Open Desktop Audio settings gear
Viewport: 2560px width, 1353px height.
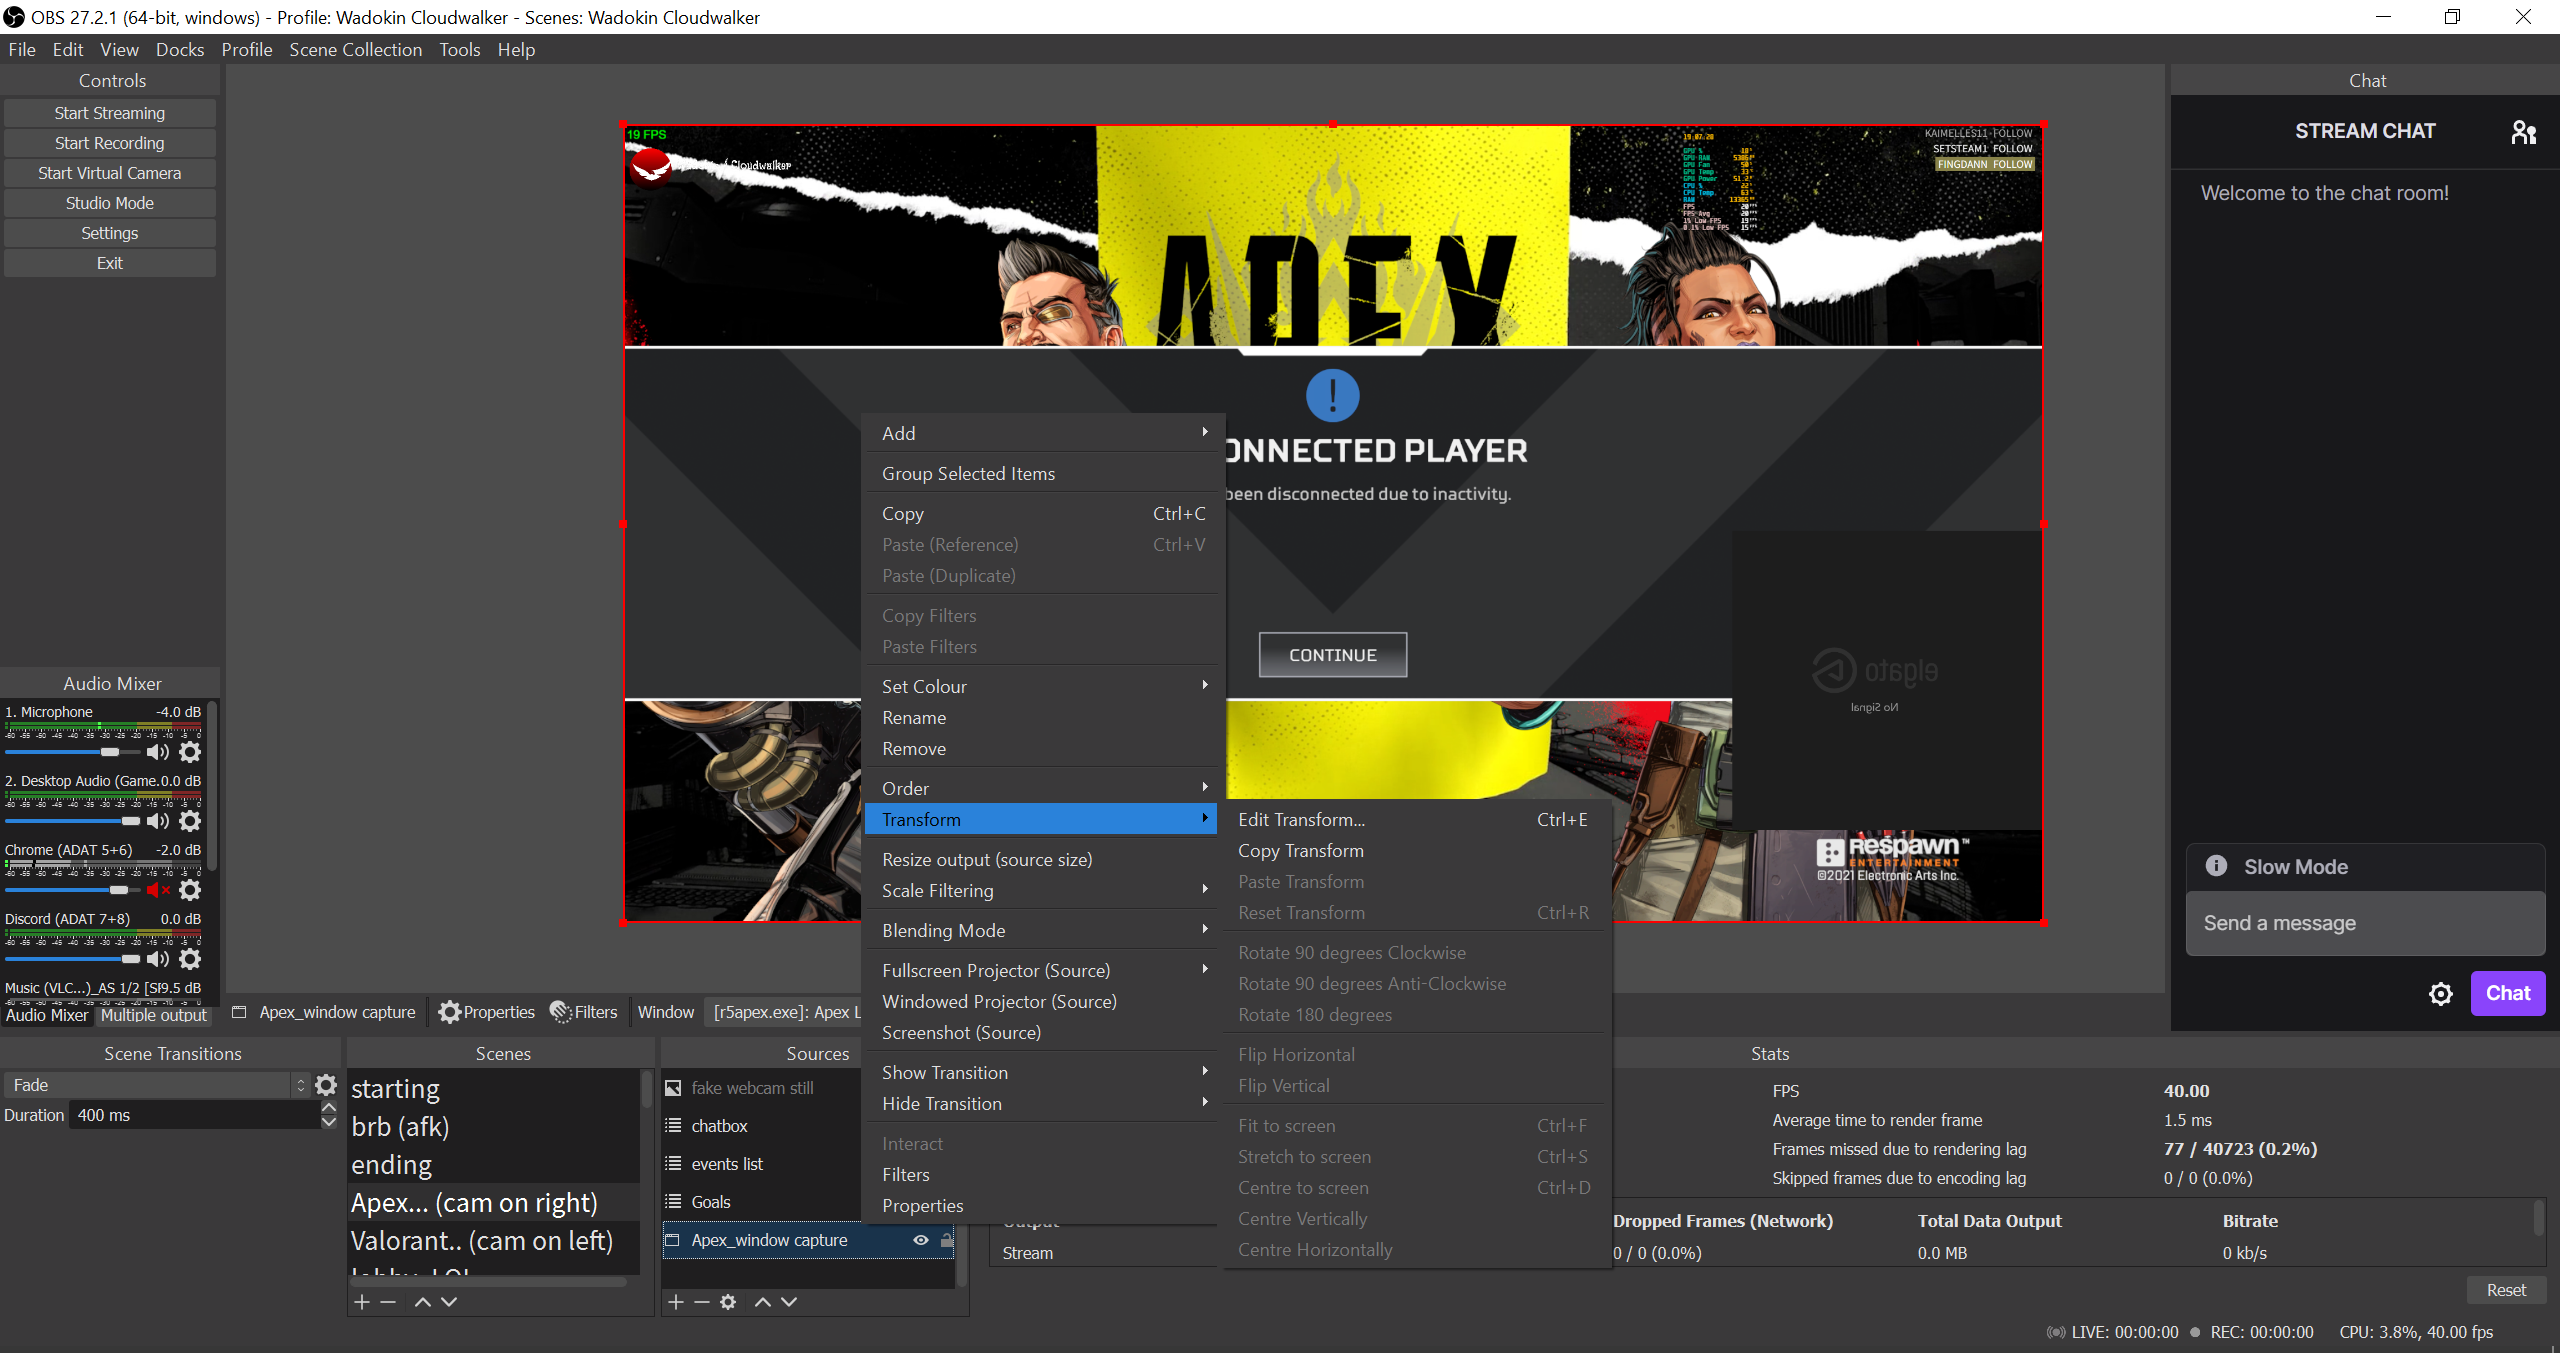[x=190, y=821]
